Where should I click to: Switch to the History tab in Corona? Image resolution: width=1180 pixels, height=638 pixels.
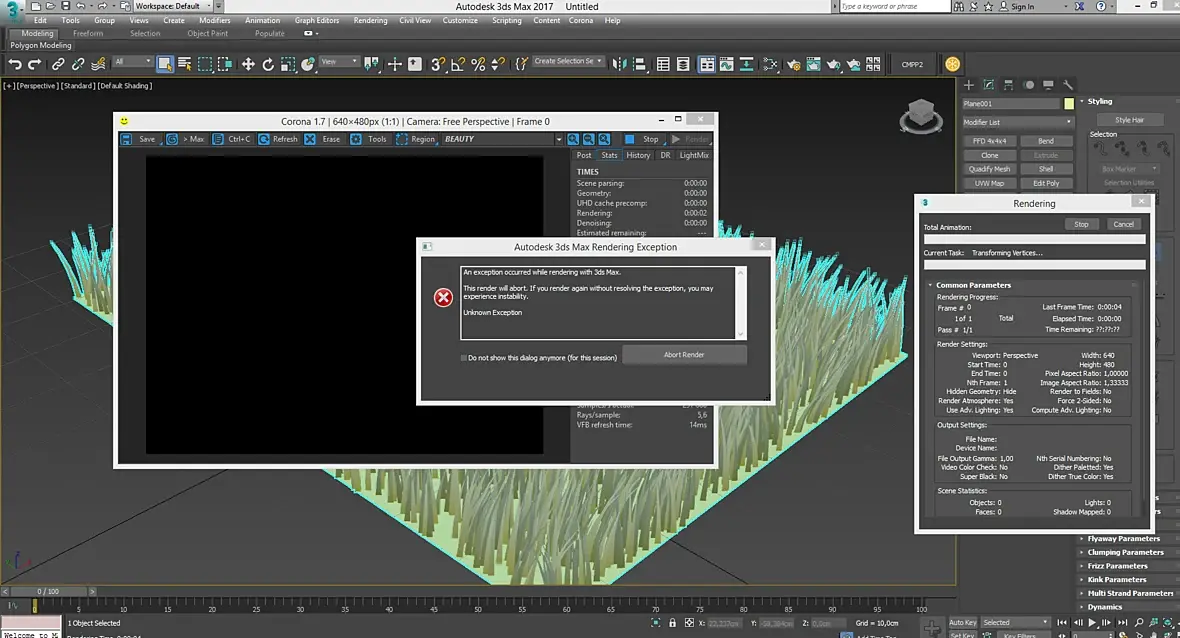tap(638, 155)
